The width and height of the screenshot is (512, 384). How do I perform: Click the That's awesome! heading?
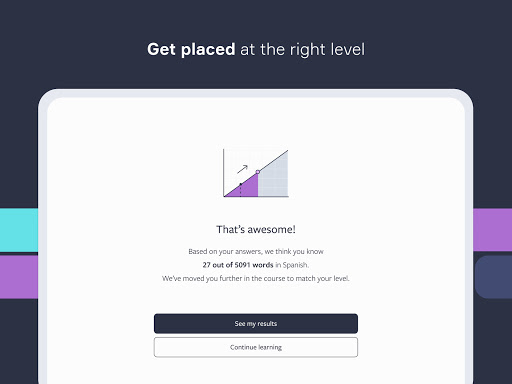256,229
